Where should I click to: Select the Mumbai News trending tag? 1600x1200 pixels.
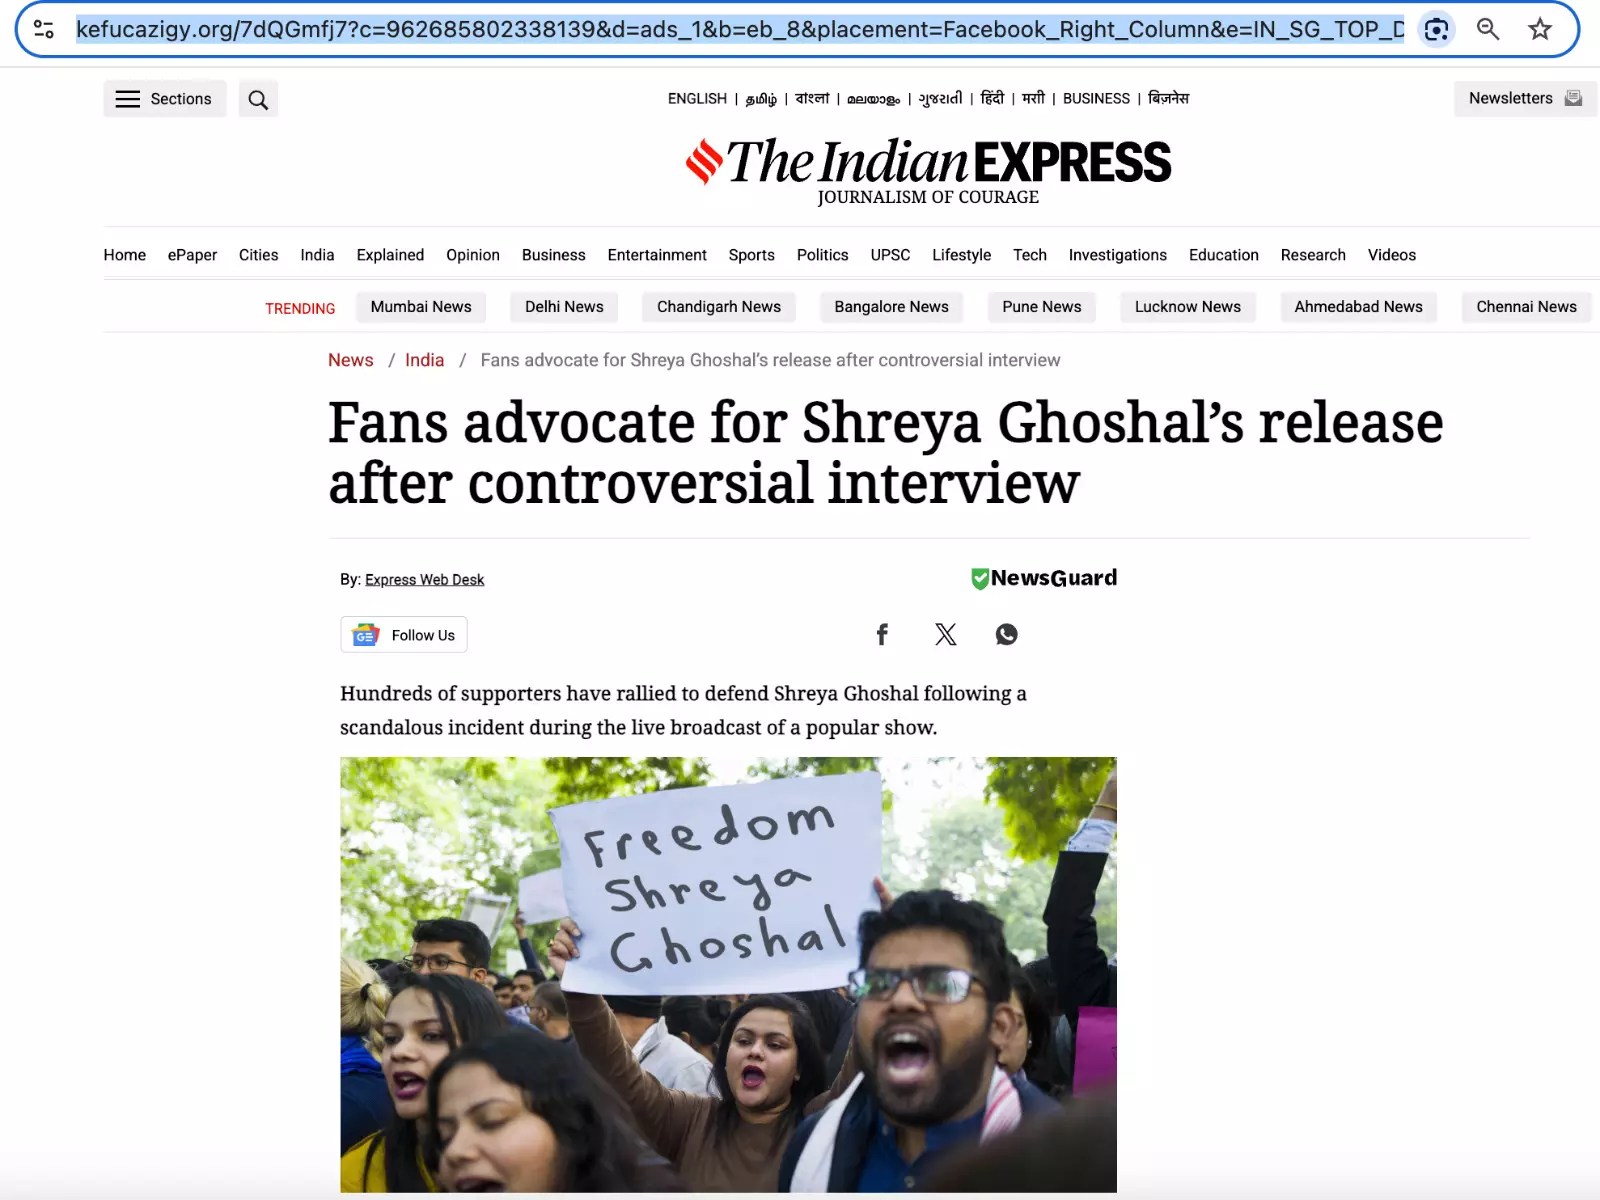click(x=421, y=307)
